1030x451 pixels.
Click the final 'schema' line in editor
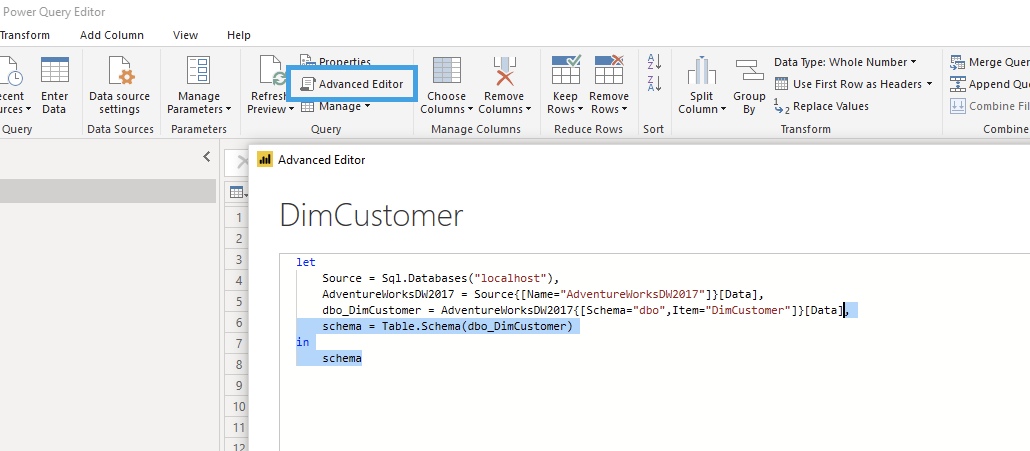[x=342, y=358]
